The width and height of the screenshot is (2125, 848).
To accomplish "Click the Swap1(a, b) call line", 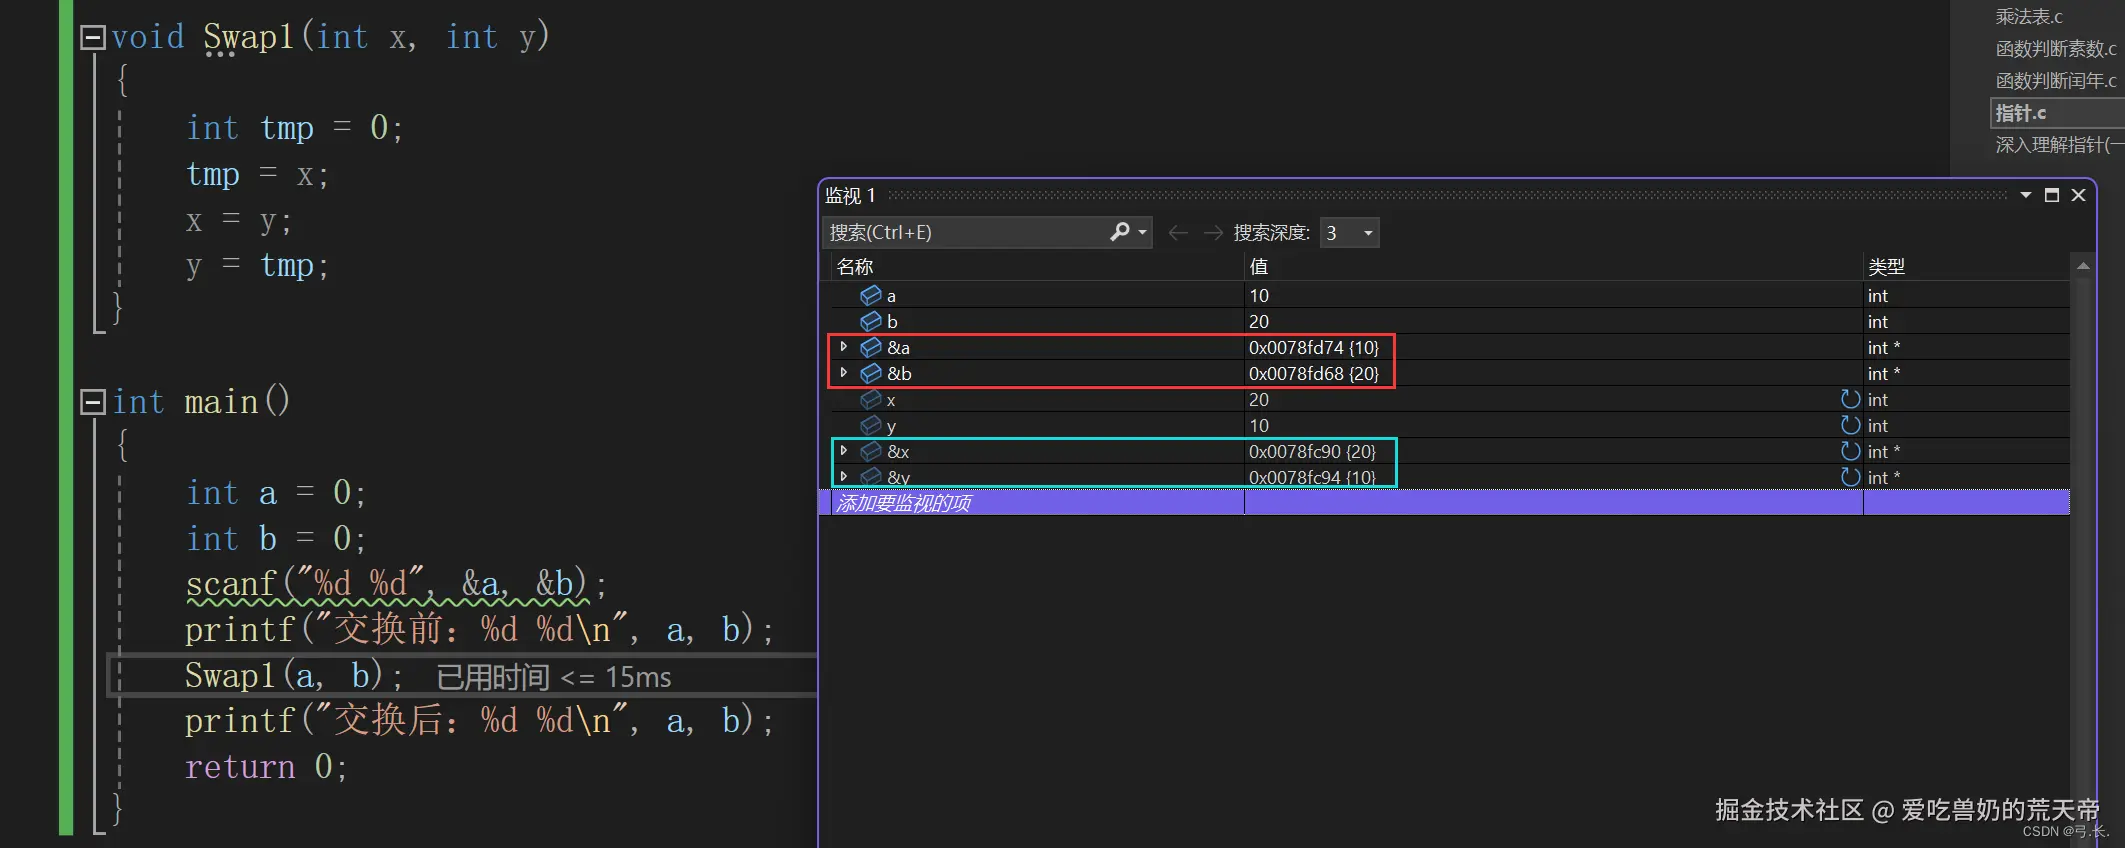I will [x=294, y=676].
